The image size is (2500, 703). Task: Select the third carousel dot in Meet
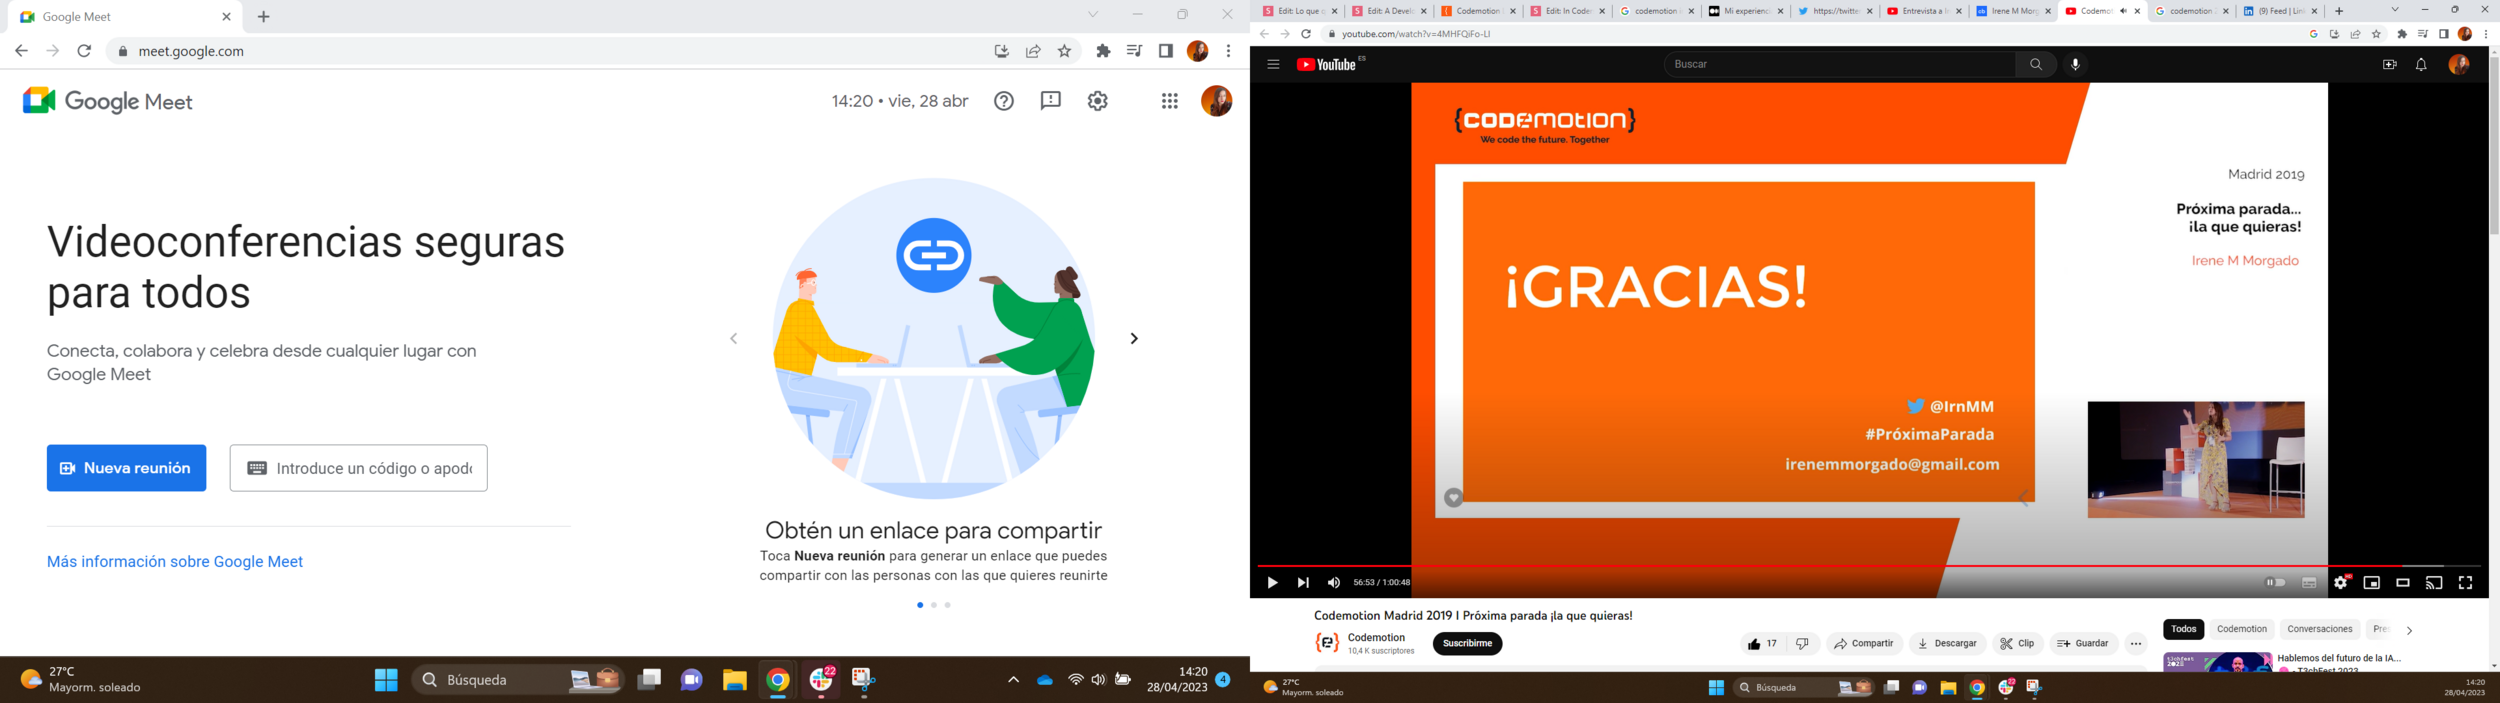tap(948, 605)
